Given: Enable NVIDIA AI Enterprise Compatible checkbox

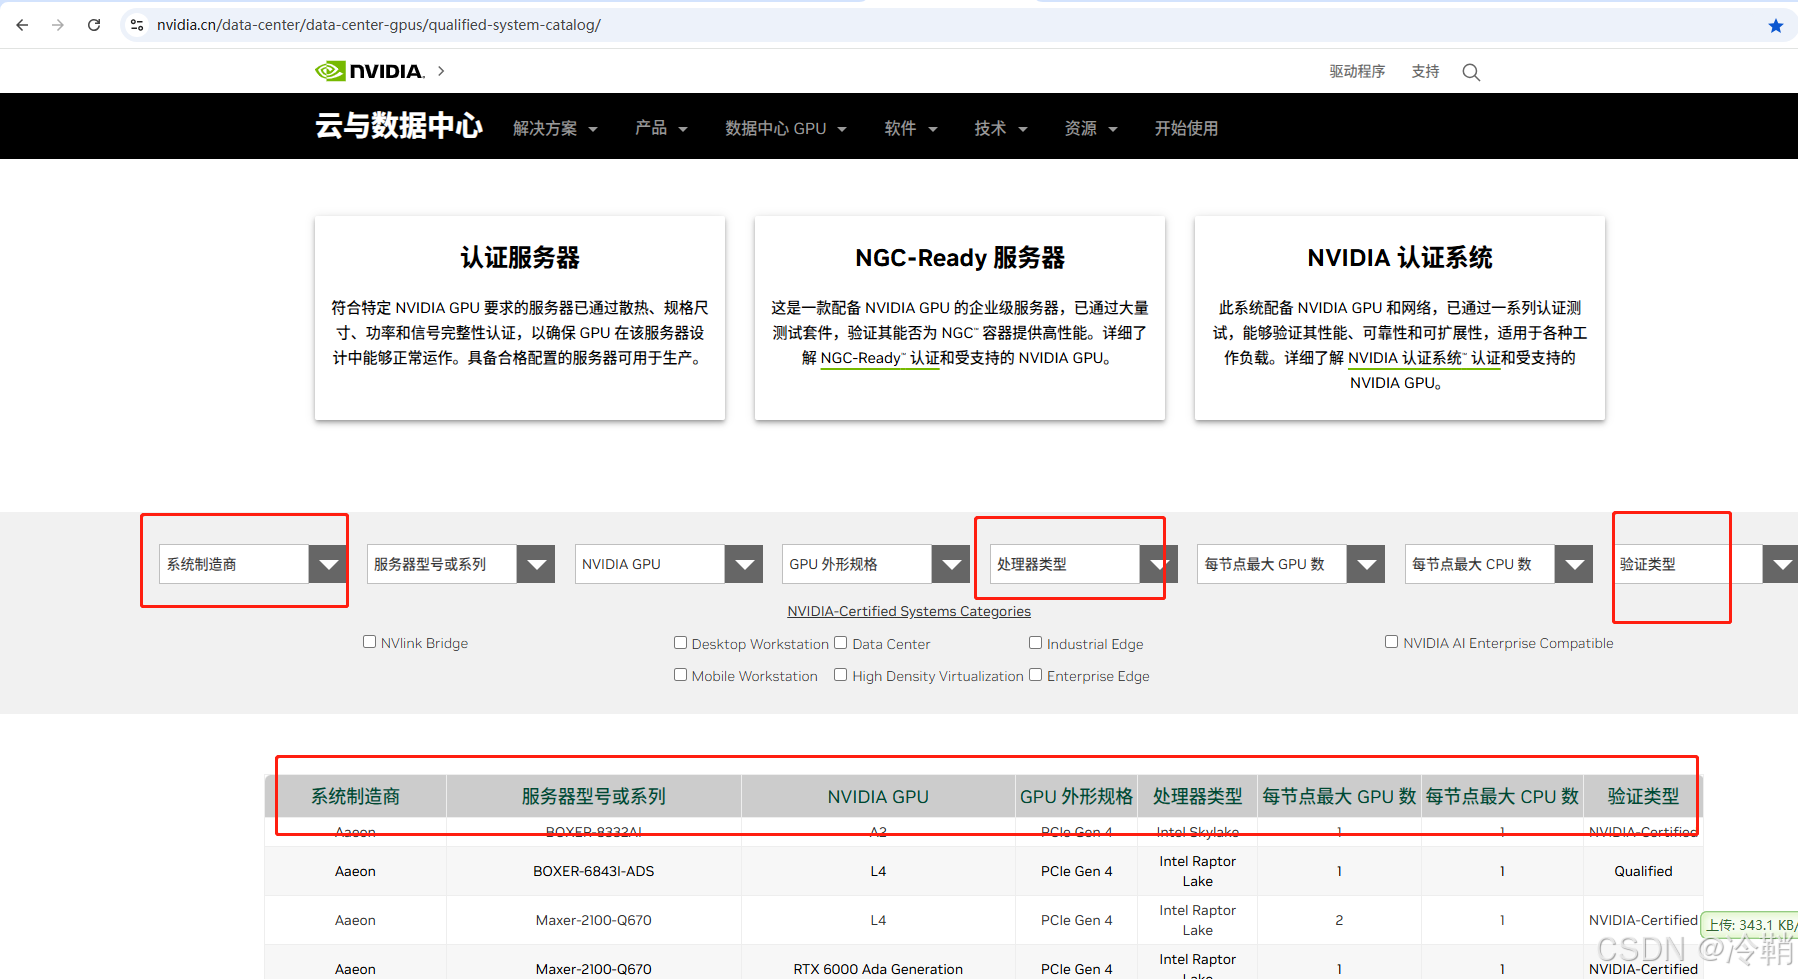Looking at the screenshot, I should pyautogui.click(x=1391, y=642).
